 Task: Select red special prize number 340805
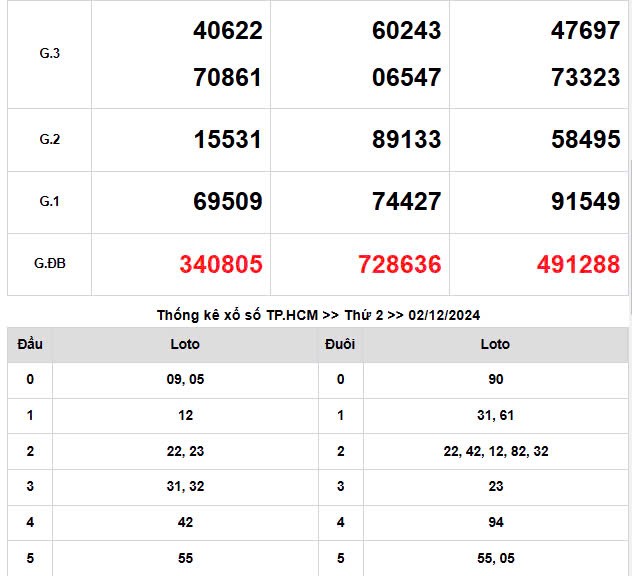tap(221, 264)
